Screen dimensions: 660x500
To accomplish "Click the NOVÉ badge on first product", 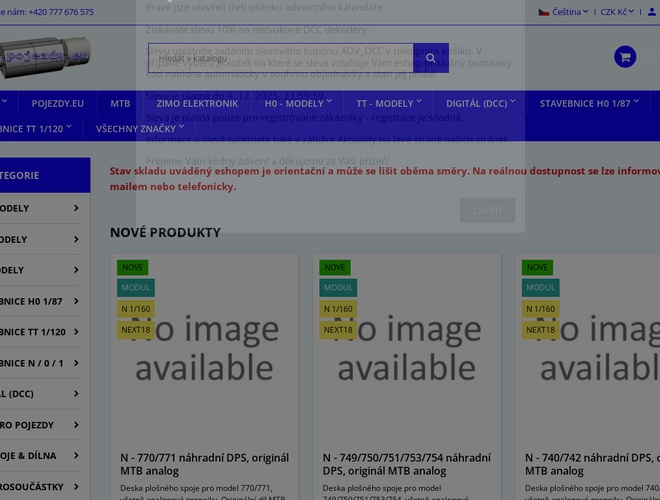I will click(x=133, y=267).
